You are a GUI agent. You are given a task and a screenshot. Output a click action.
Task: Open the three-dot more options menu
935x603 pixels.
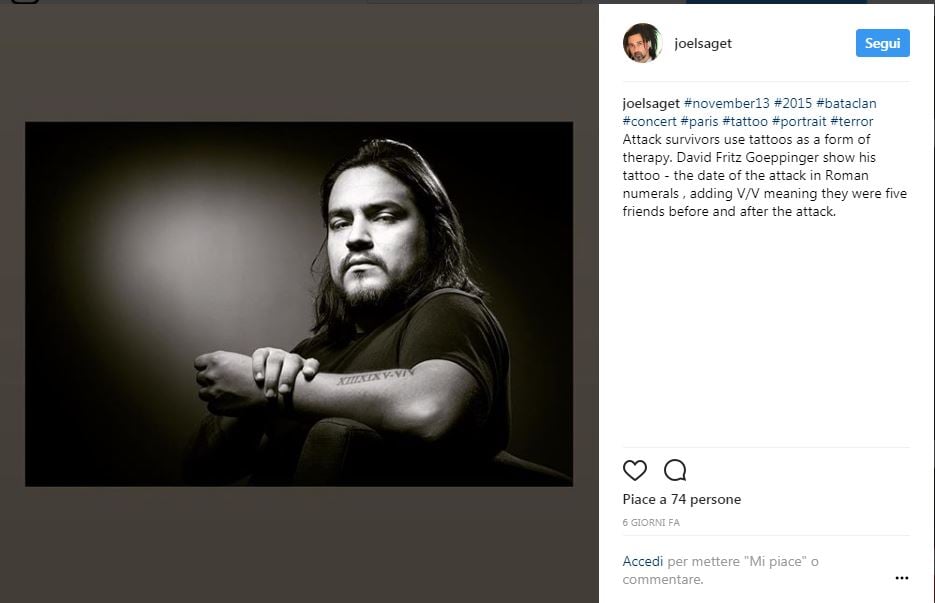[901, 578]
